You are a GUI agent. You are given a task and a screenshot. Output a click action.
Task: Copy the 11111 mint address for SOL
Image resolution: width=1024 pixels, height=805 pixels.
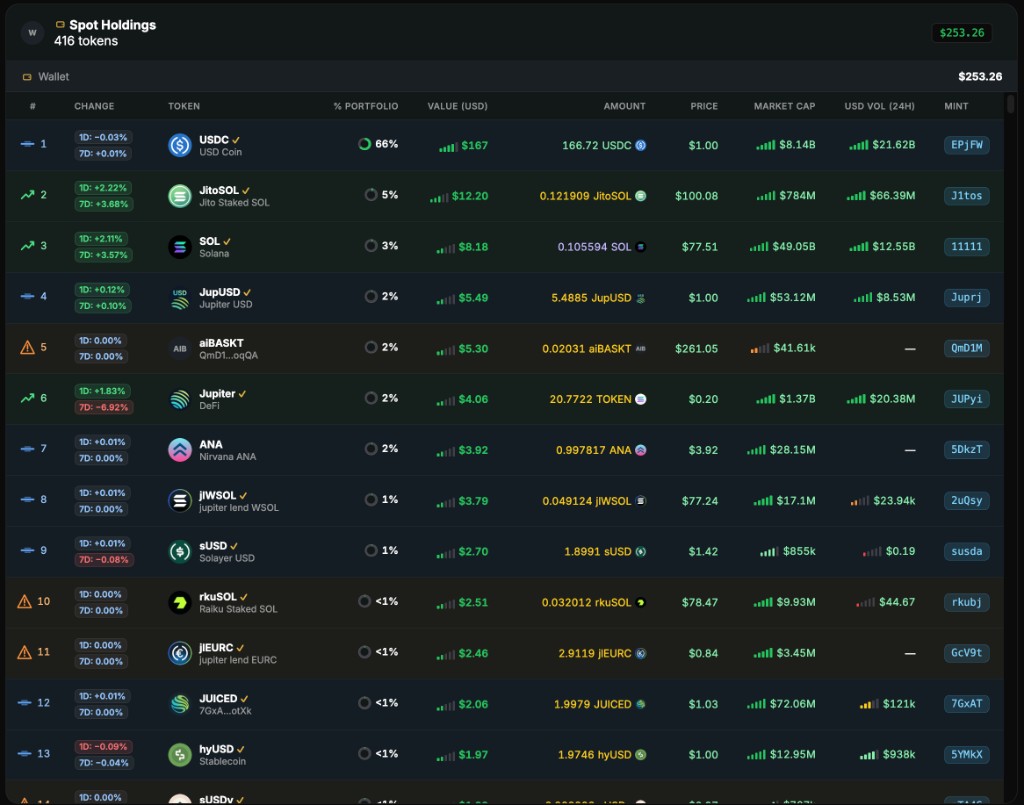click(967, 247)
